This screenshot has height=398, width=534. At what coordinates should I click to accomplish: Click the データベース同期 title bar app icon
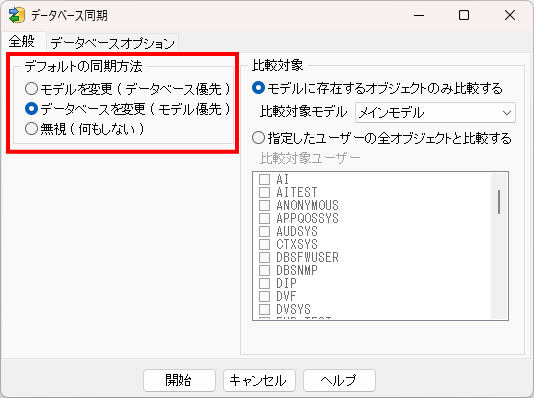pos(16,15)
